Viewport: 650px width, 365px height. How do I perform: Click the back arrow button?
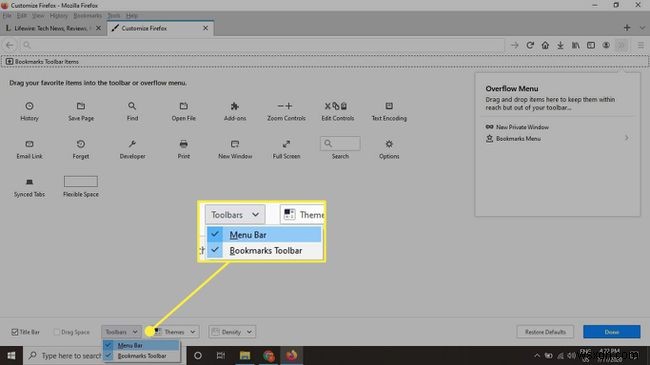tap(10, 45)
